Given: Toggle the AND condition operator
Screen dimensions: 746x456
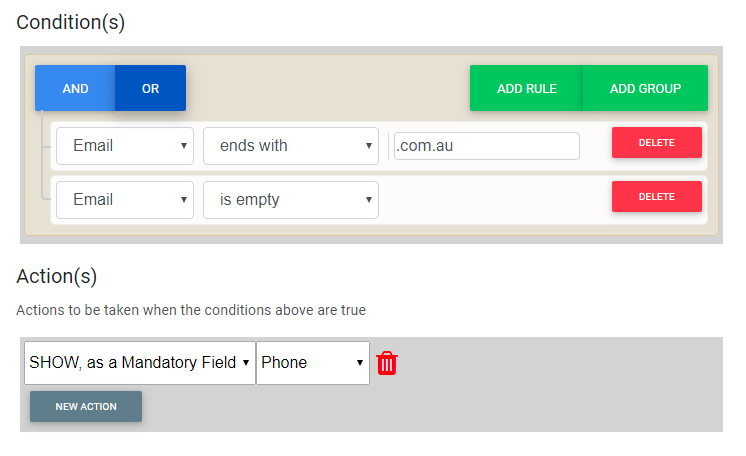Looking at the screenshot, I should 75,88.
